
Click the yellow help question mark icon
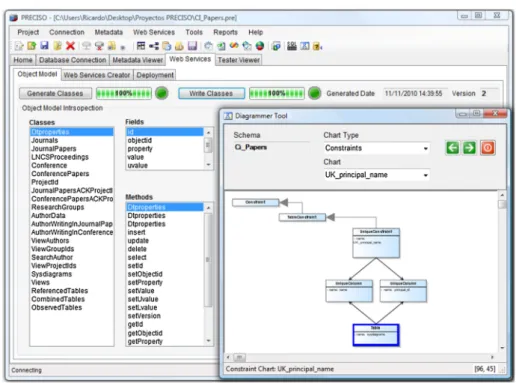point(317,46)
